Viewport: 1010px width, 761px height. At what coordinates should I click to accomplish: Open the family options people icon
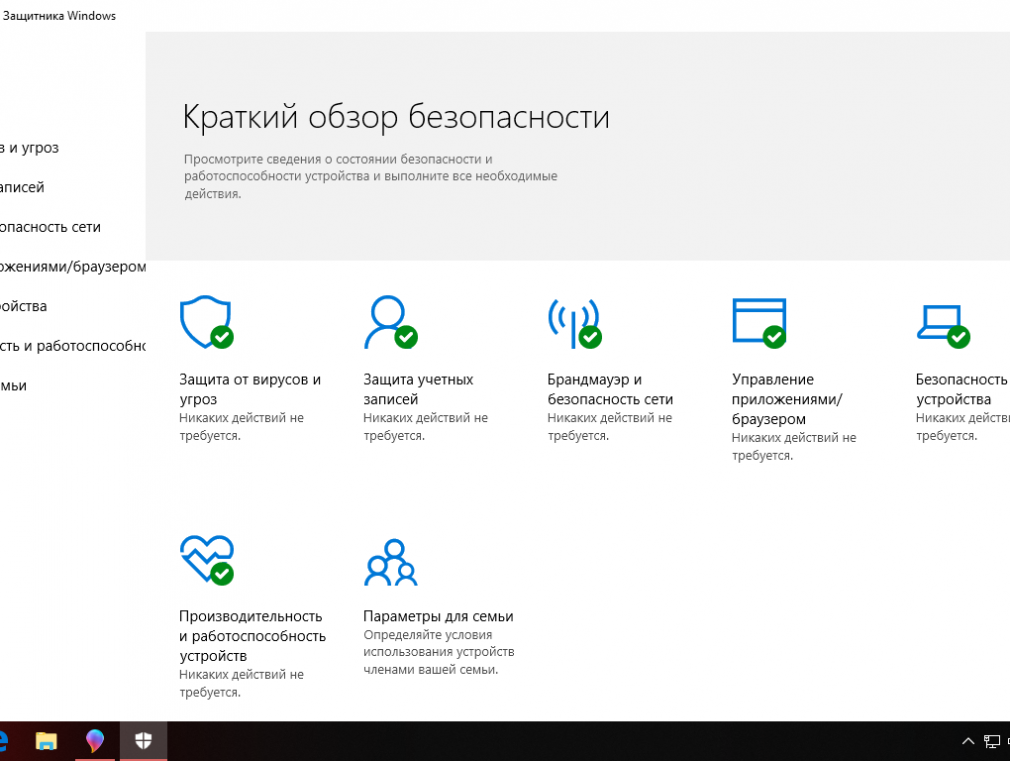(390, 562)
